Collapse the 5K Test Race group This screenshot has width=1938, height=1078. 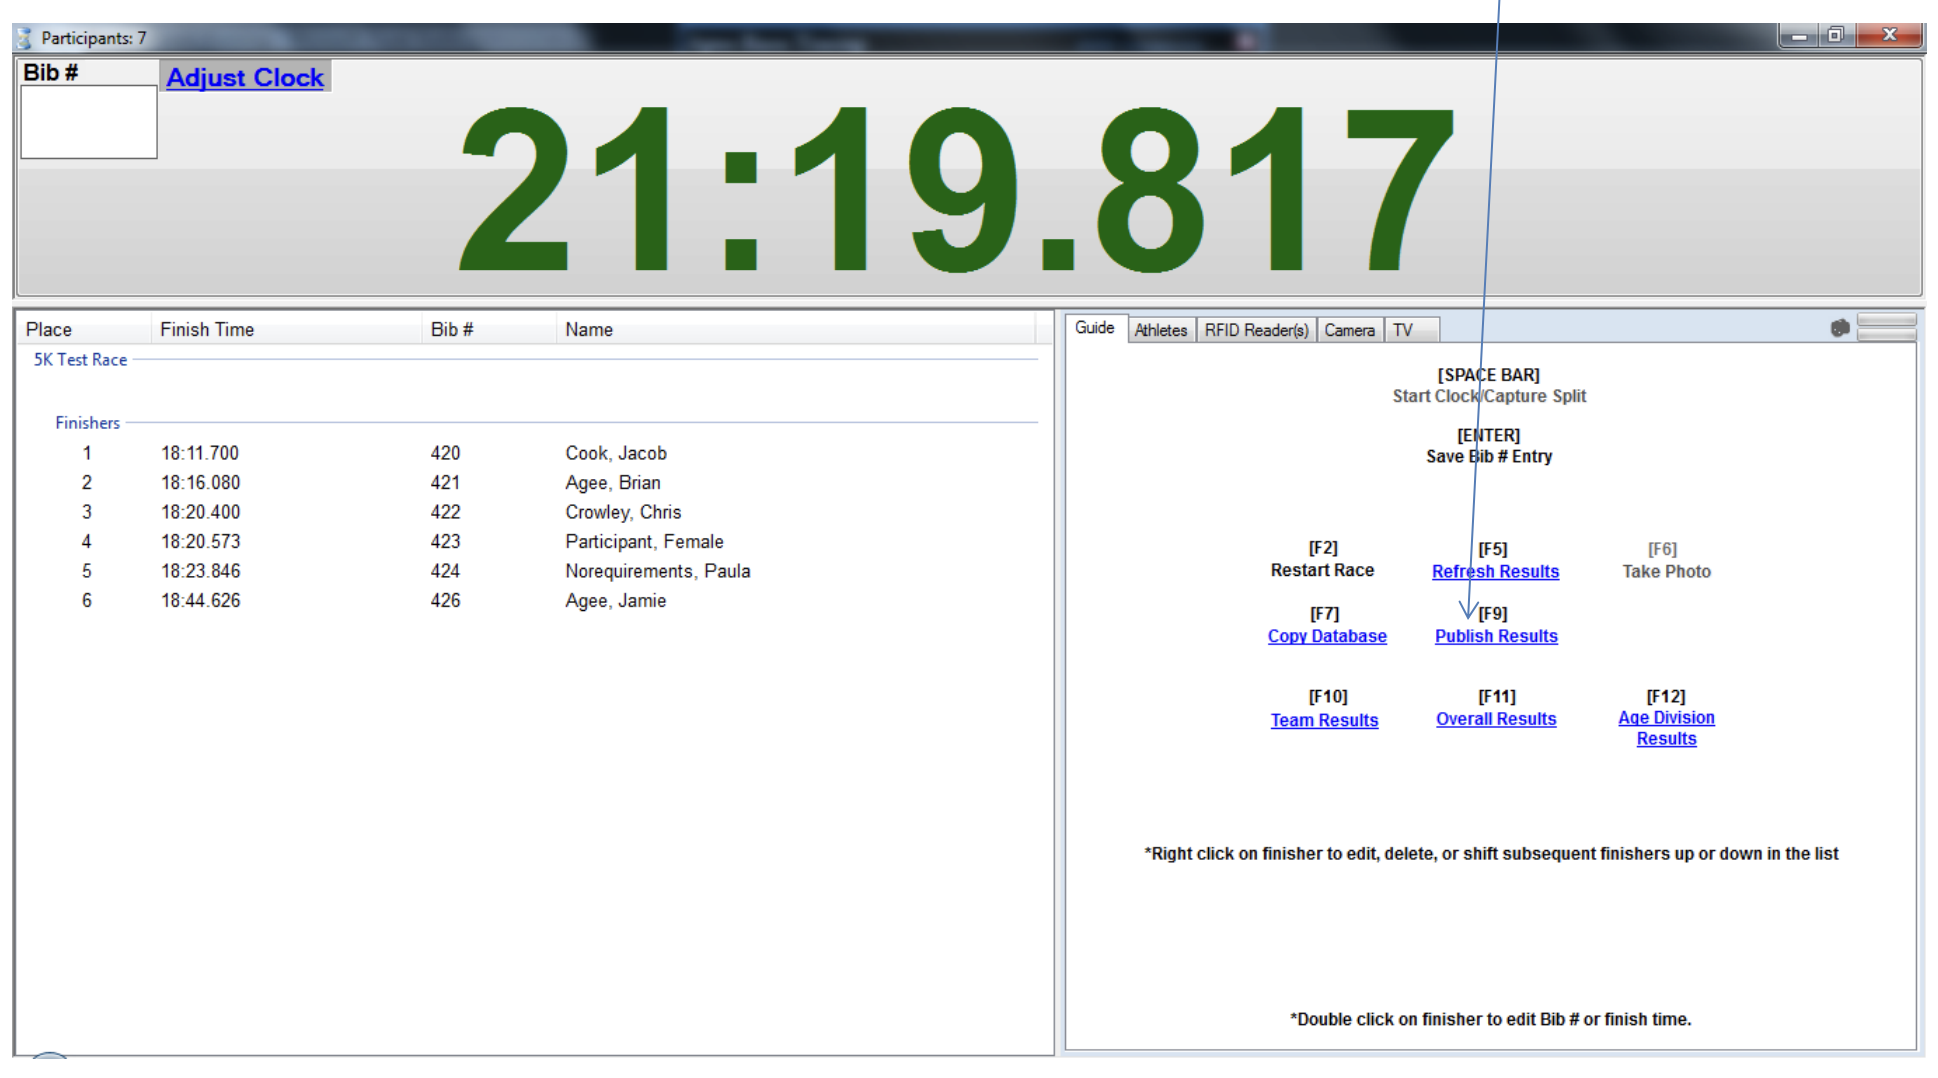point(80,359)
